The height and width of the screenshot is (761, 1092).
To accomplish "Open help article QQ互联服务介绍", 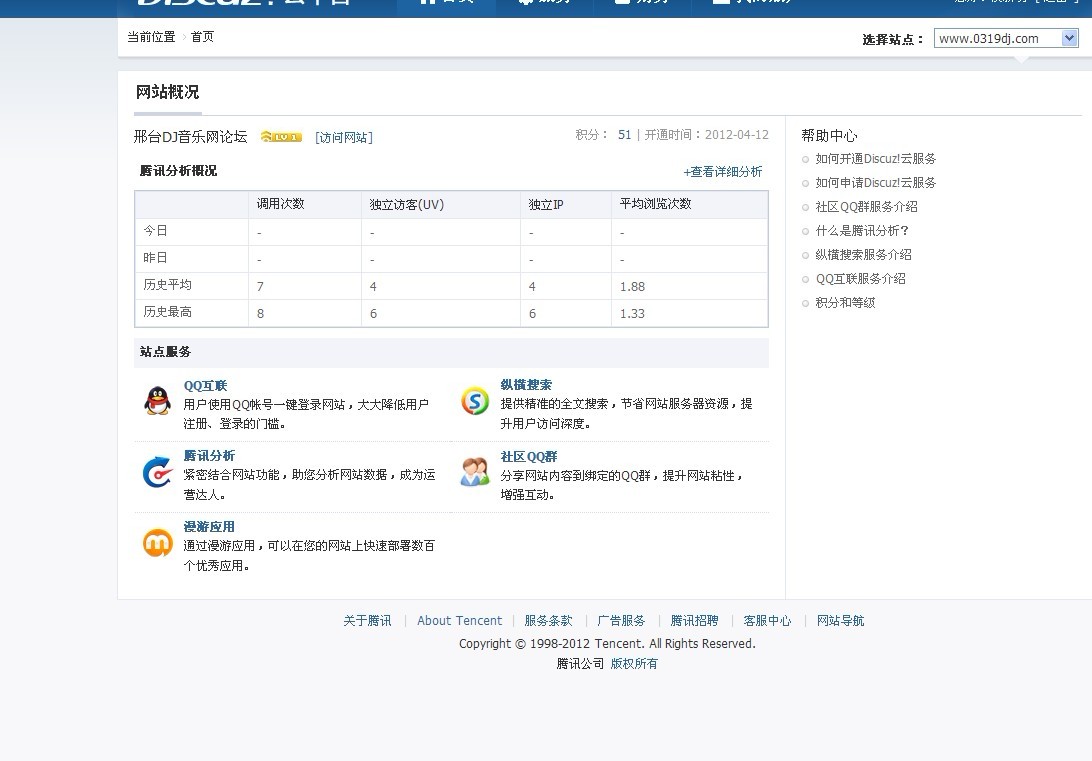I will click(861, 279).
